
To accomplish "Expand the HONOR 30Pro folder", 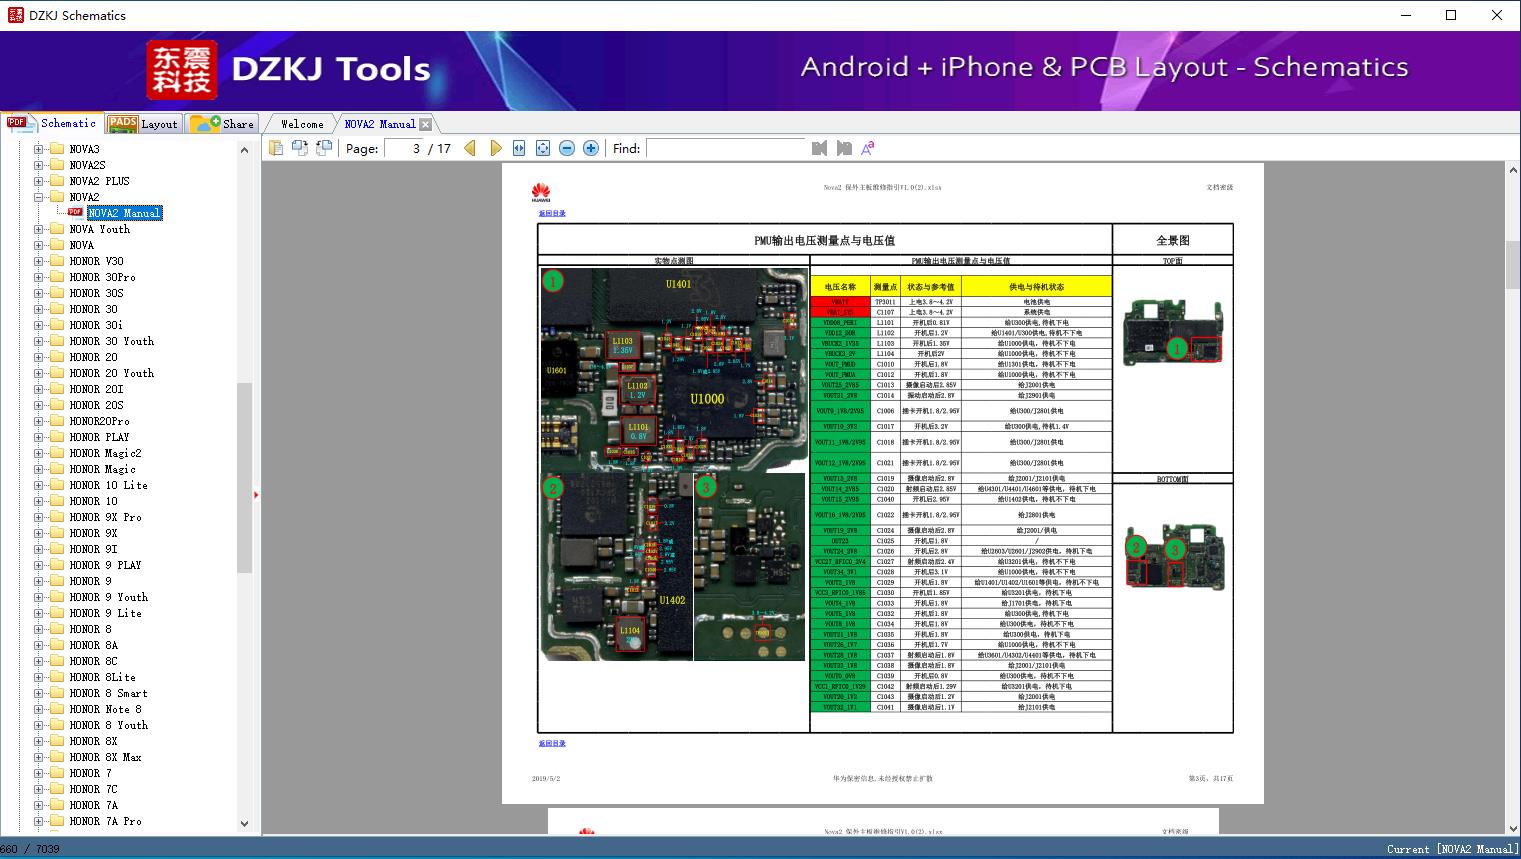I will click(x=38, y=277).
